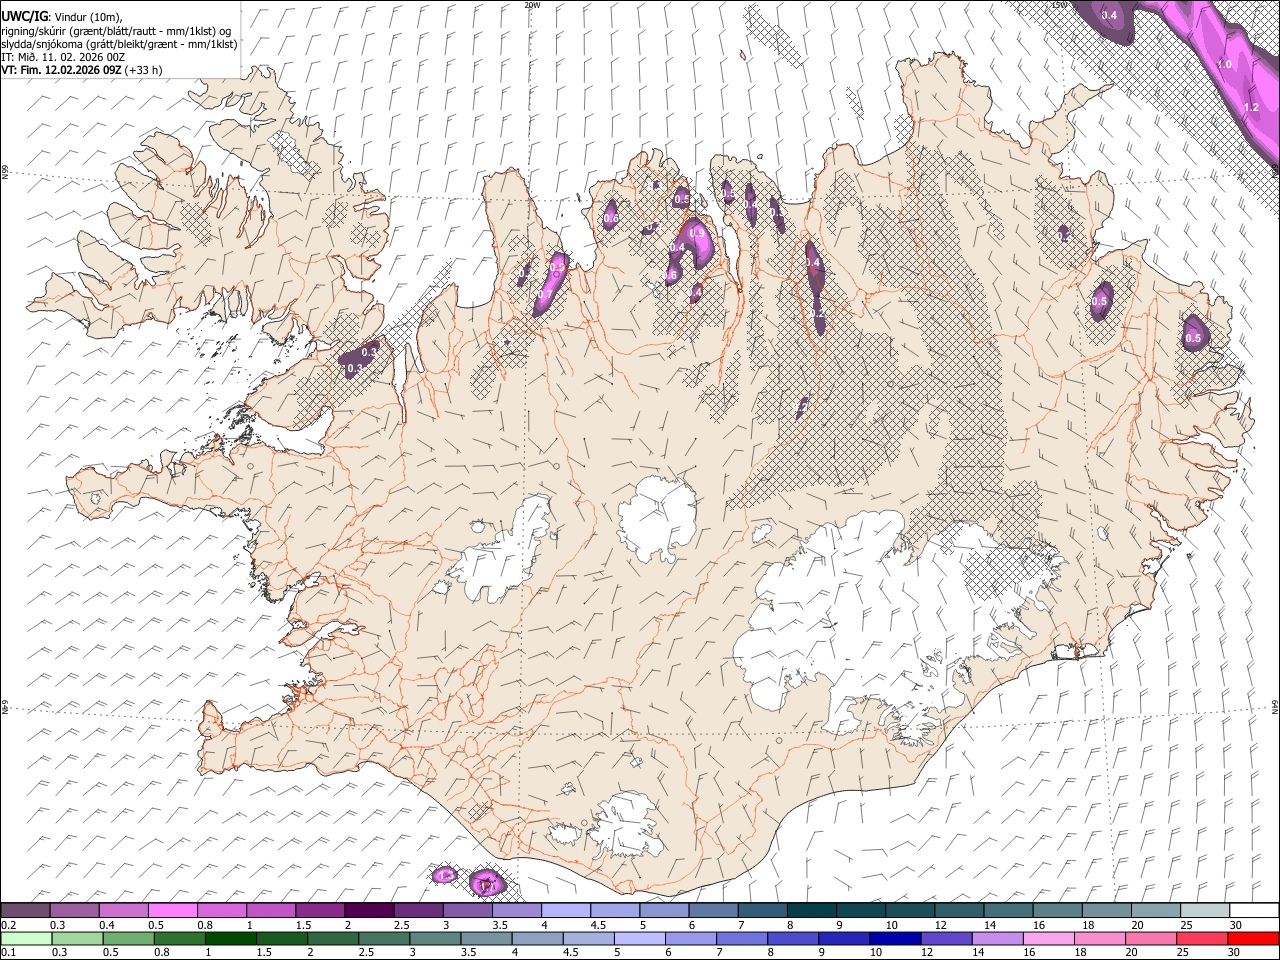Screen dimensions: 1280x960
Task: Select the white 30 swatch on upper snow scale
Action: [x=1254, y=910]
